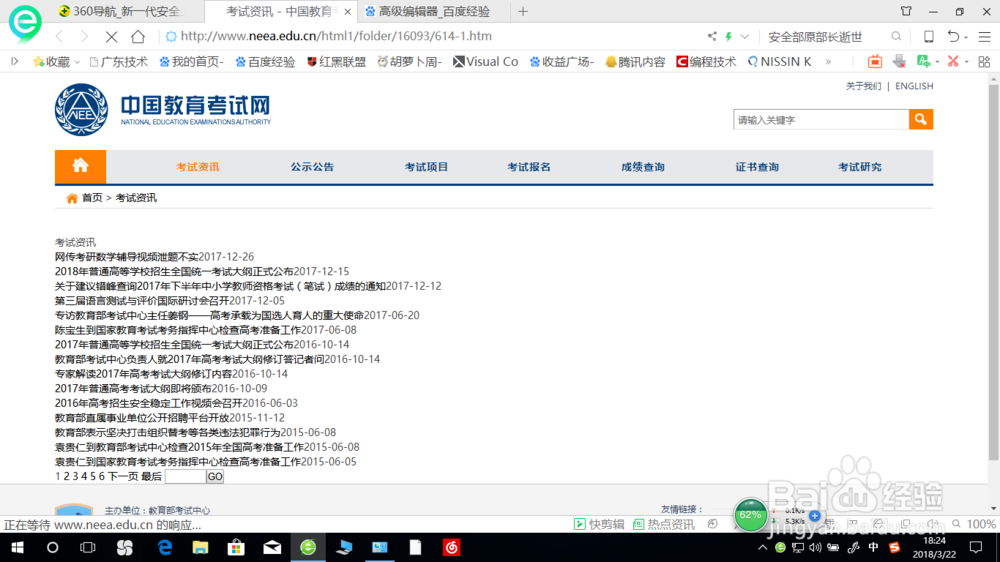
Task: Open 公示公告 navigation menu item
Action: point(312,166)
